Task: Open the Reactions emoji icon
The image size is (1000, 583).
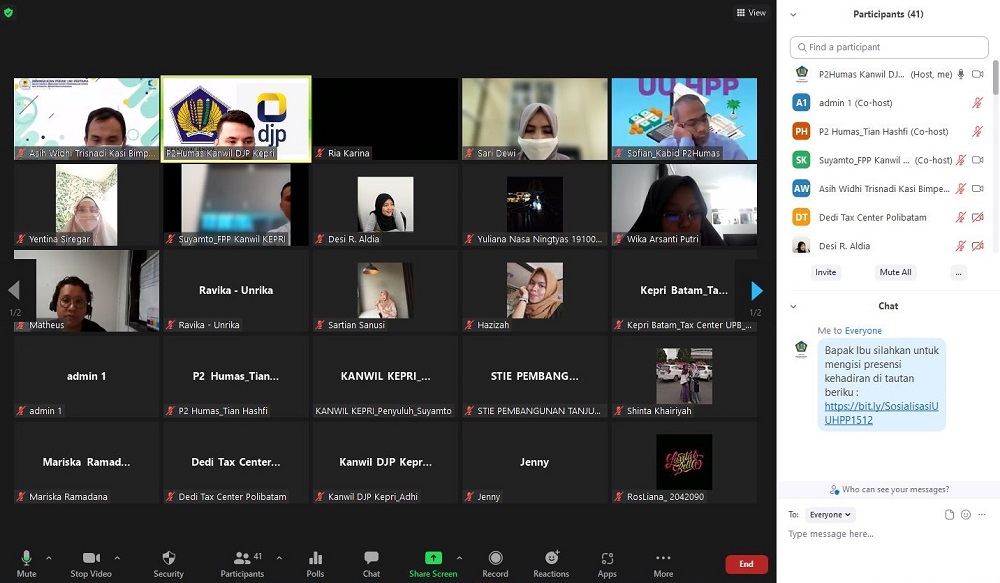Action: pyautogui.click(x=551, y=558)
